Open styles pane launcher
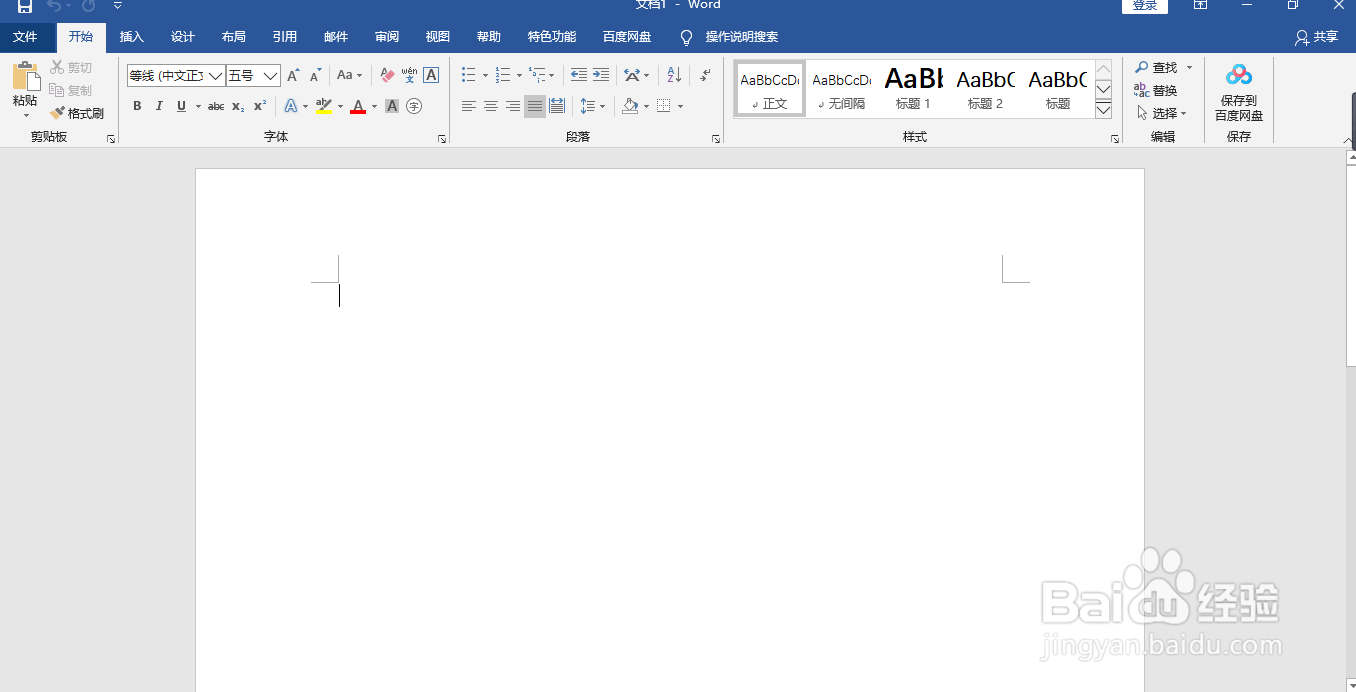The width and height of the screenshot is (1356, 692). click(1115, 139)
